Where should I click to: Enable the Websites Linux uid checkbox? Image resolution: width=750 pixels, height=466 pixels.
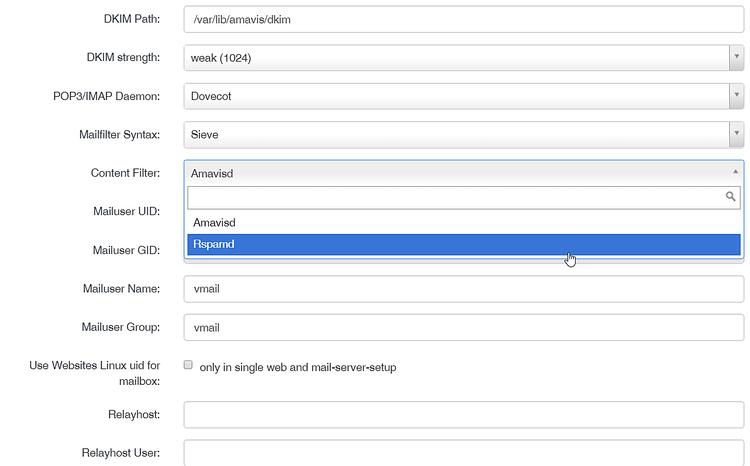click(x=188, y=366)
